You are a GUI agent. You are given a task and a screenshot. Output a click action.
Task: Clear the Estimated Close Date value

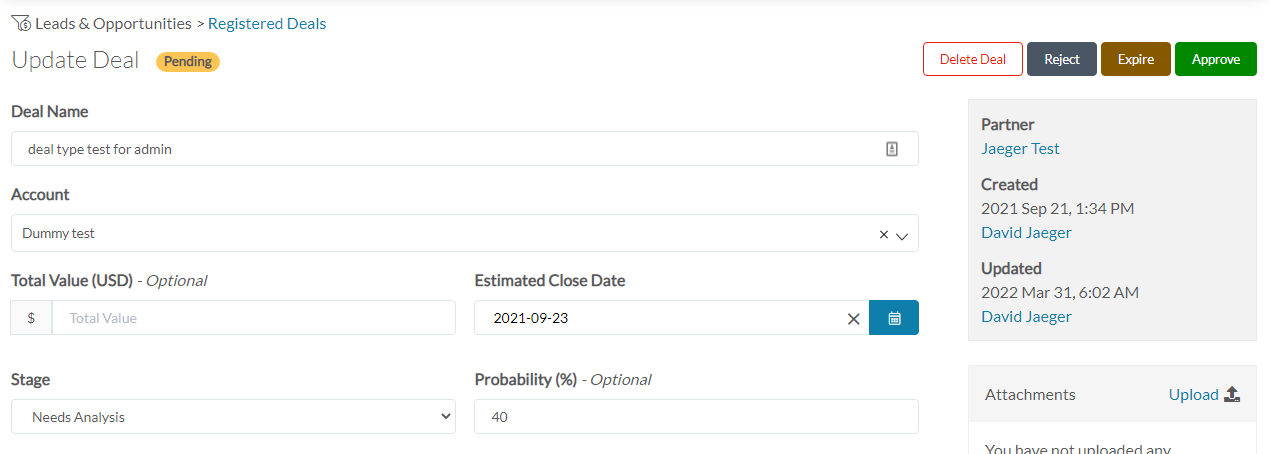coord(853,318)
